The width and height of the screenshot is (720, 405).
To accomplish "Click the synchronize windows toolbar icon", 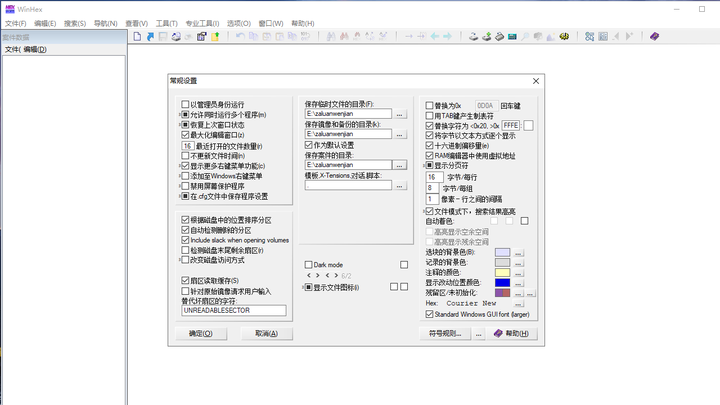I will coord(590,36).
